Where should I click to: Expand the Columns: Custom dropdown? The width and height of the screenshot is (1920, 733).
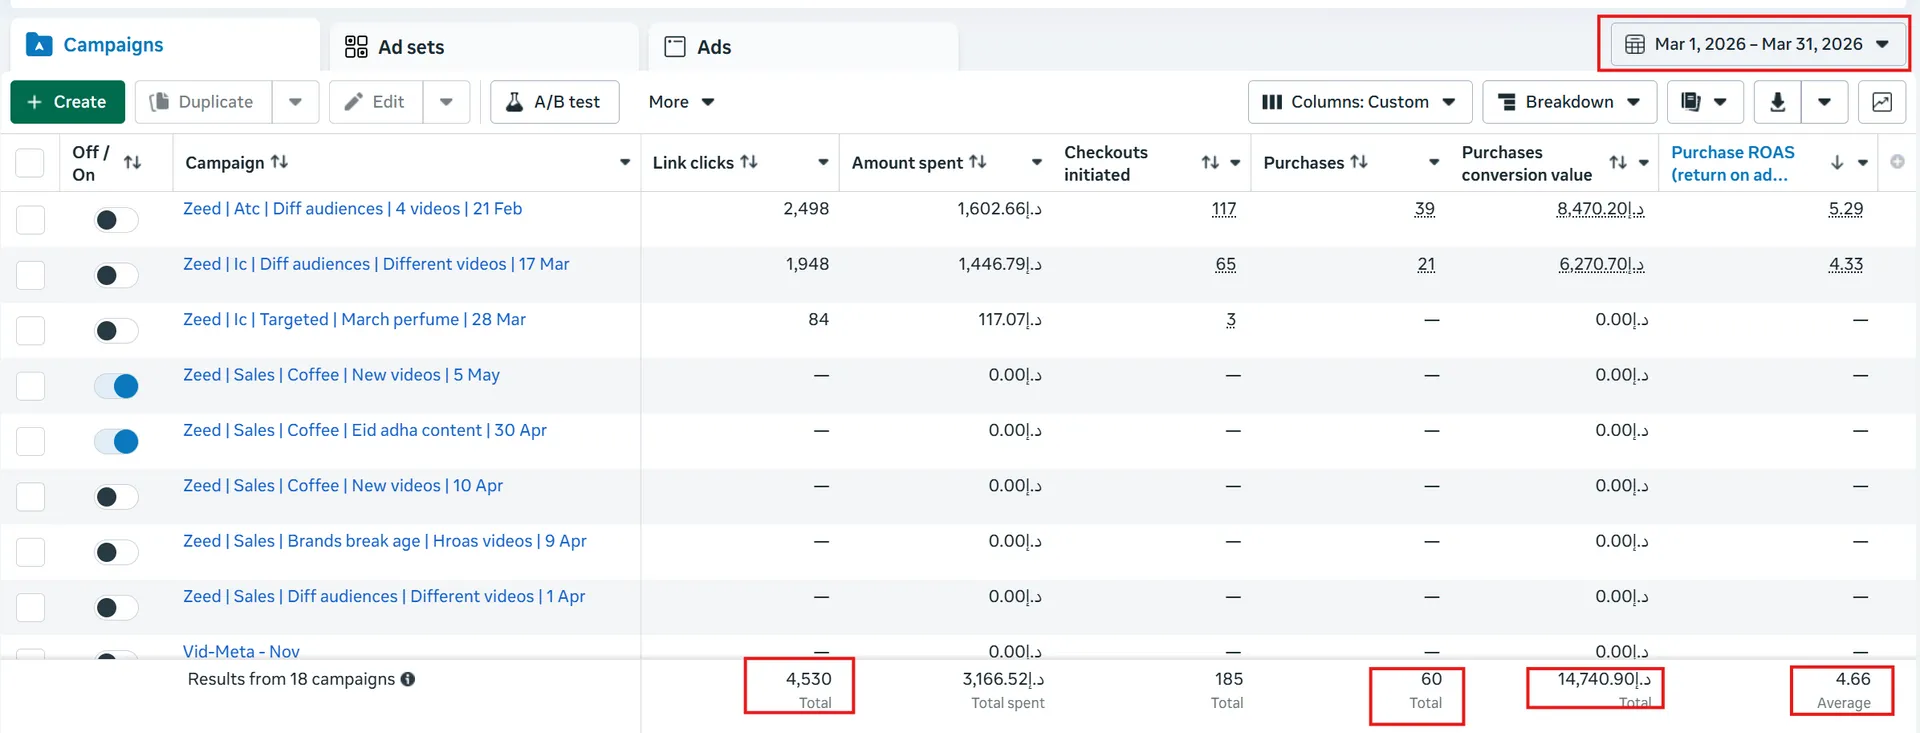point(1360,102)
